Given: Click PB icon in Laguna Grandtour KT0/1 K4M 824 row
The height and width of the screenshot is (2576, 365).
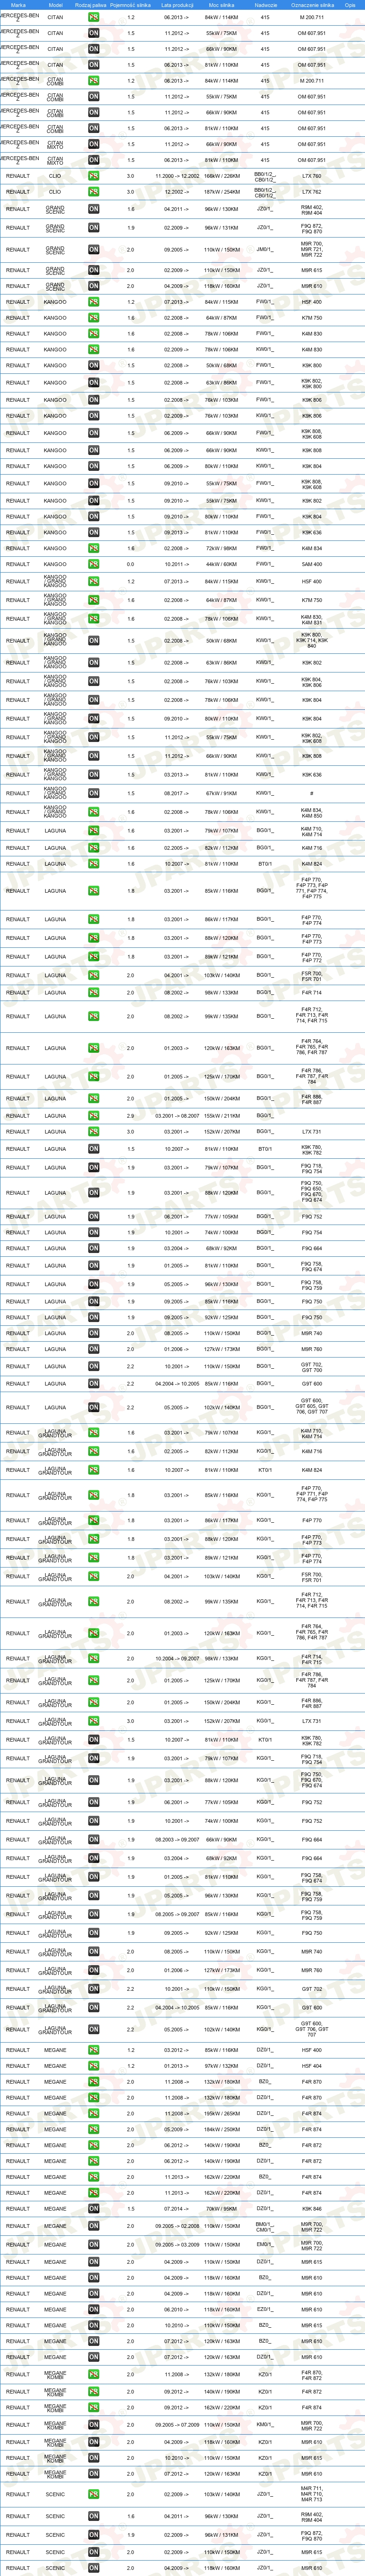Looking at the screenshot, I should tap(93, 1471).
